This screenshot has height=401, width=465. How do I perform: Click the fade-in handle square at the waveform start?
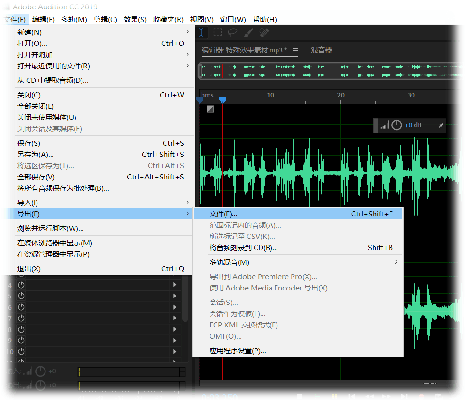click(x=210, y=109)
